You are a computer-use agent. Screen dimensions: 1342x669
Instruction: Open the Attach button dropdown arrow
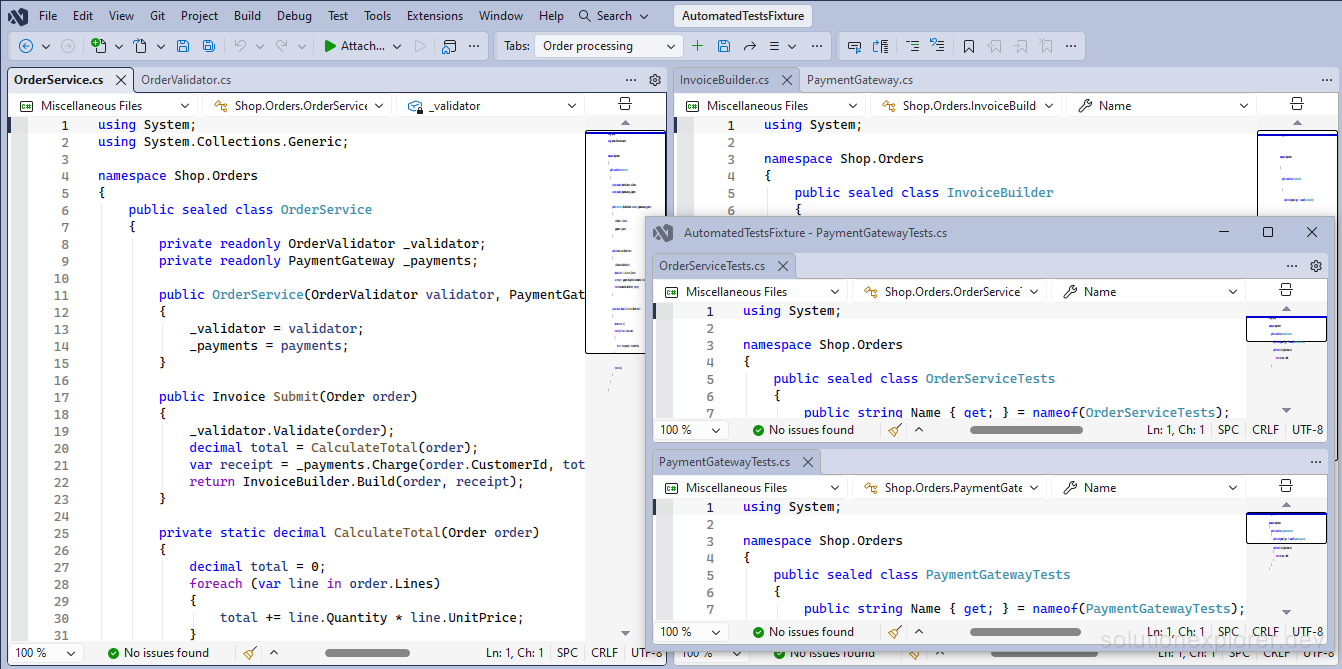tap(397, 46)
